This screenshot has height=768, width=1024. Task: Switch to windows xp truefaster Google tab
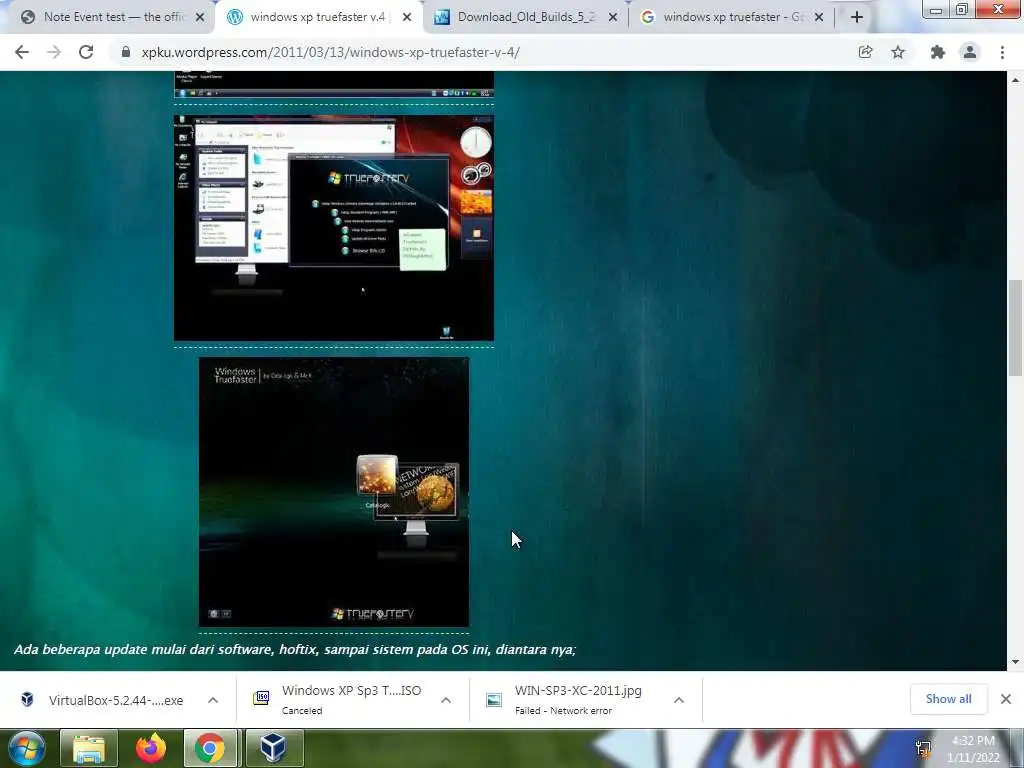731,17
